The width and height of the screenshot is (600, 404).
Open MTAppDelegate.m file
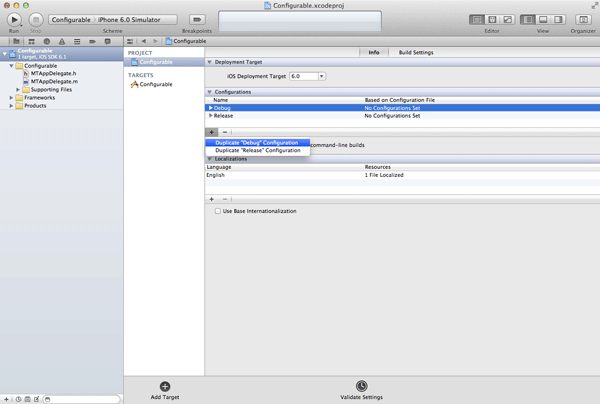point(54,81)
